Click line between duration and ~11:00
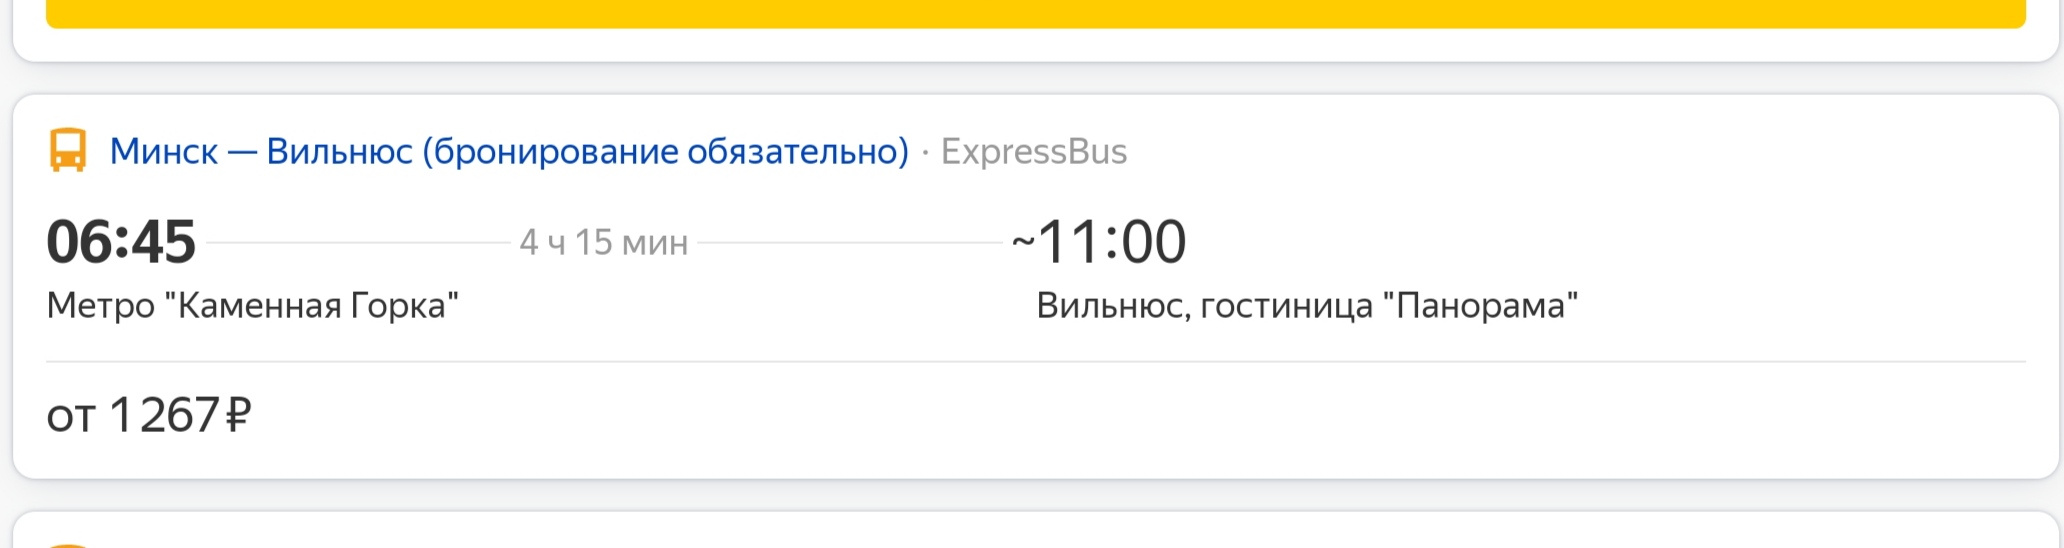Image resolution: width=2064 pixels, height=548 pixels. 850,242
